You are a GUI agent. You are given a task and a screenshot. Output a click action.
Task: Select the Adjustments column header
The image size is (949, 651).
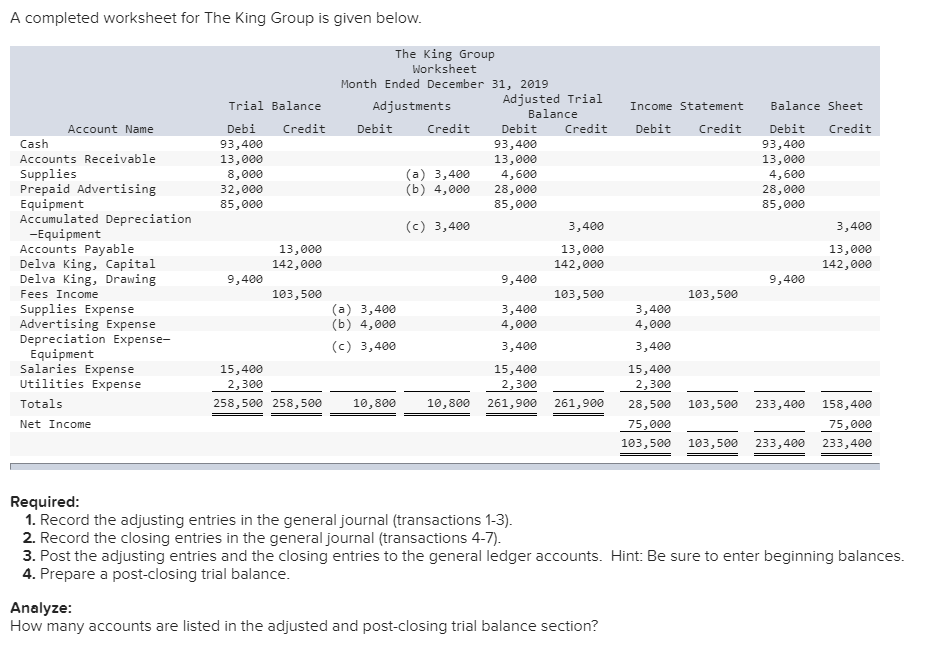(x=410, y=105)
